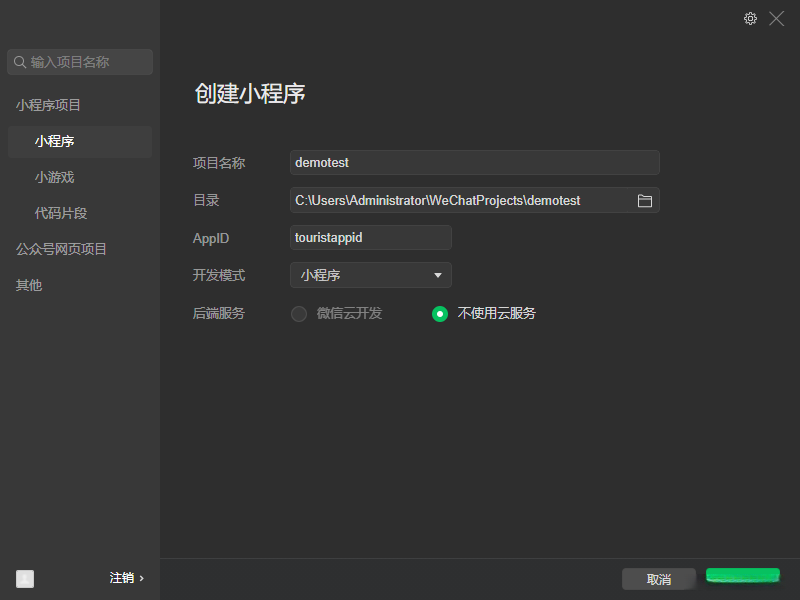Click the AppID input field

click(x=370, y=237)
